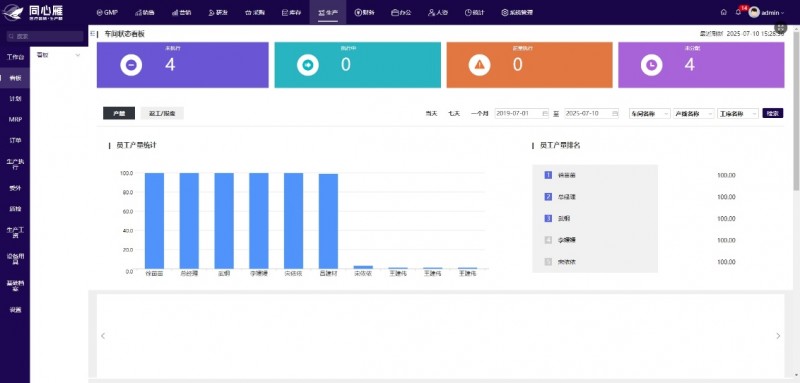Image resolution: width=800 pixels, height=383 pixels.
Task: Click the home icon in top bar
Action: (723, 12)
